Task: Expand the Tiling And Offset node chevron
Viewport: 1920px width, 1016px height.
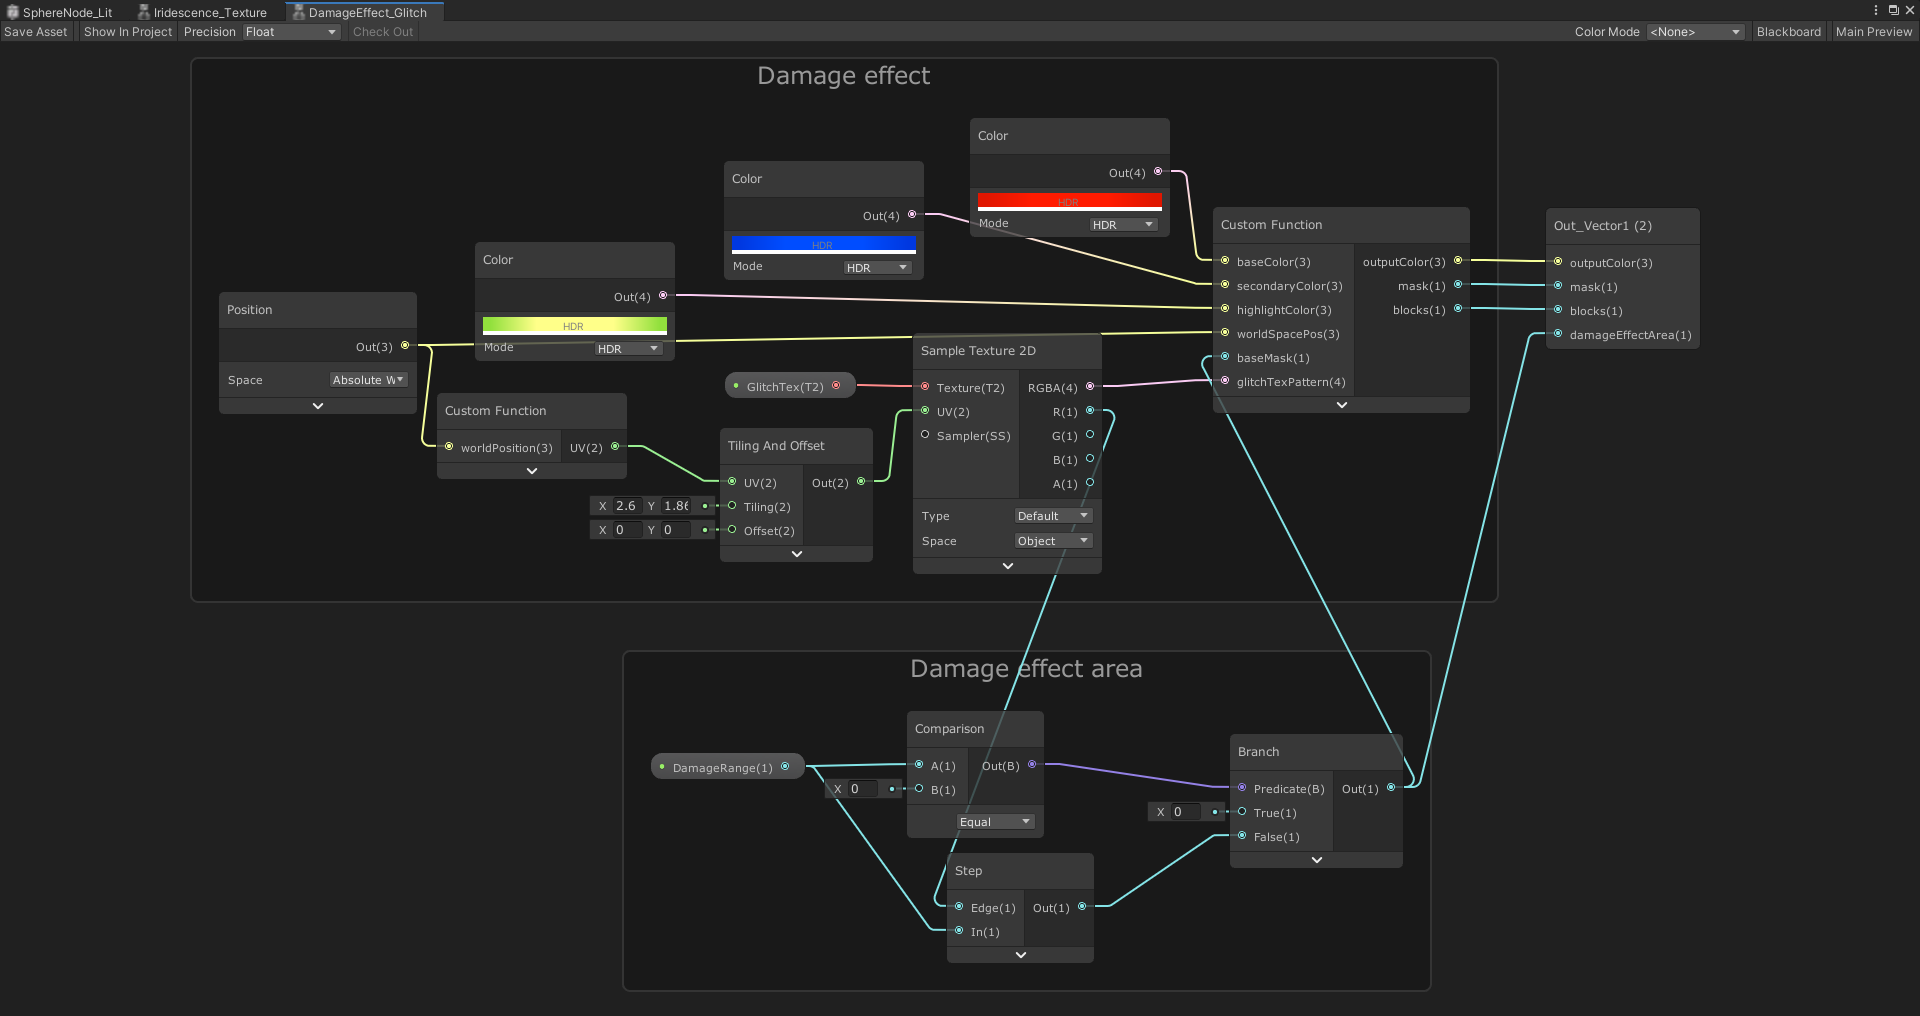Action: (x=797, y=554)
